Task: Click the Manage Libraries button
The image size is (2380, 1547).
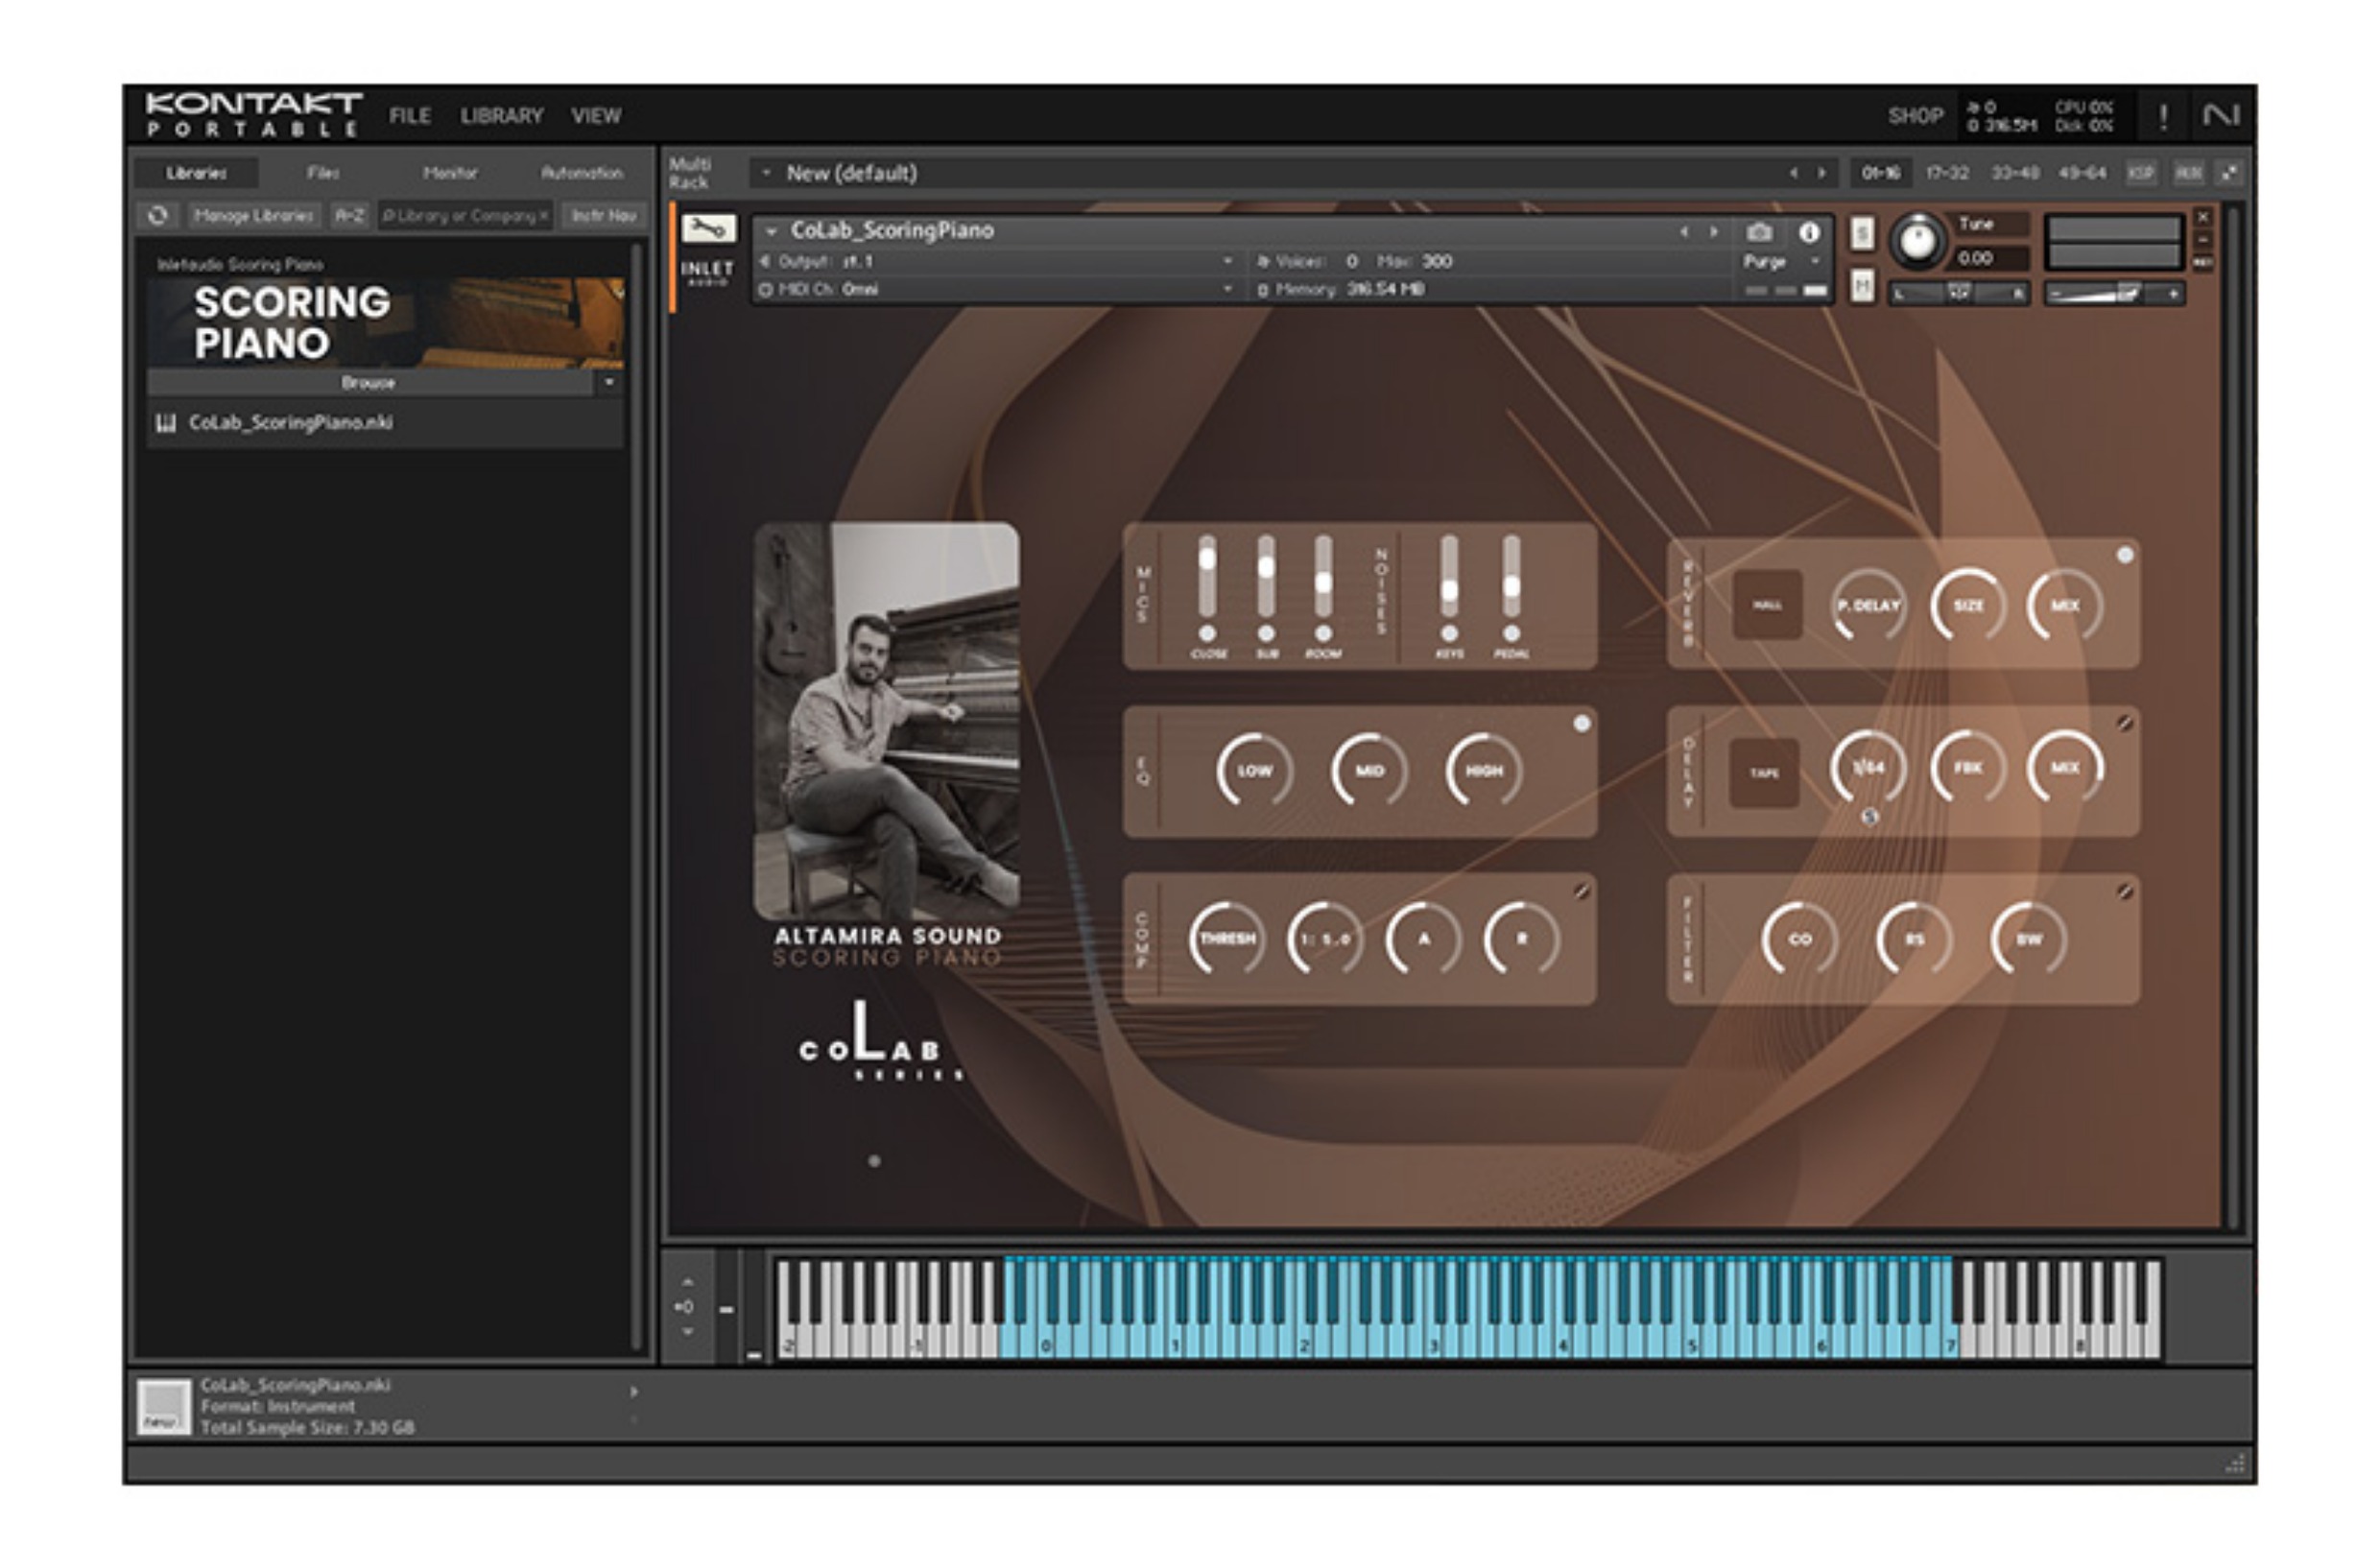Action: click(253, 215)
